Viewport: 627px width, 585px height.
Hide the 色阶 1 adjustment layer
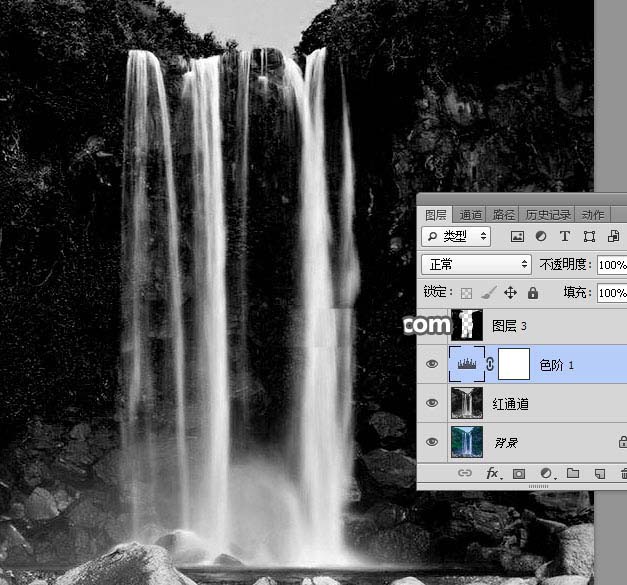pos(432,365)
